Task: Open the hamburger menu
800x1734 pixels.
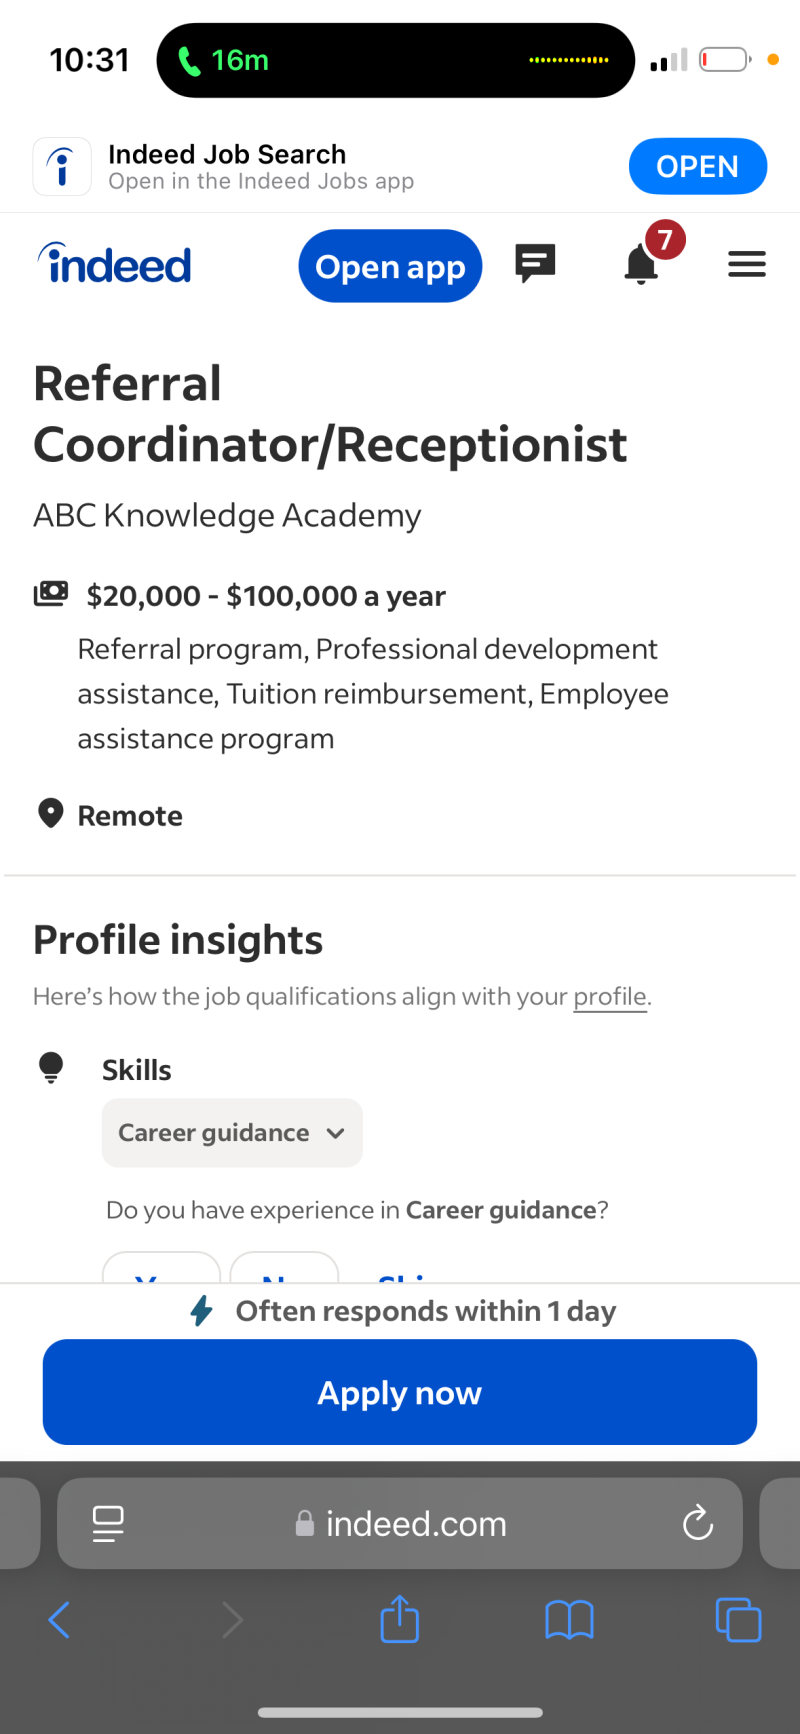Action: [x=746, y=265]
